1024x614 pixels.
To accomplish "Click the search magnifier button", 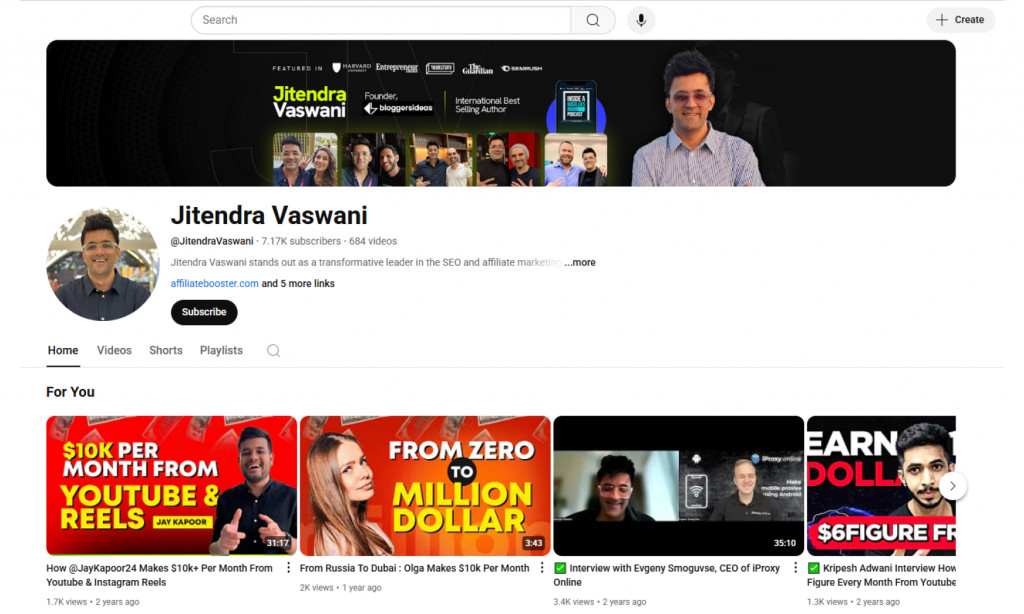I will point(592,20).
